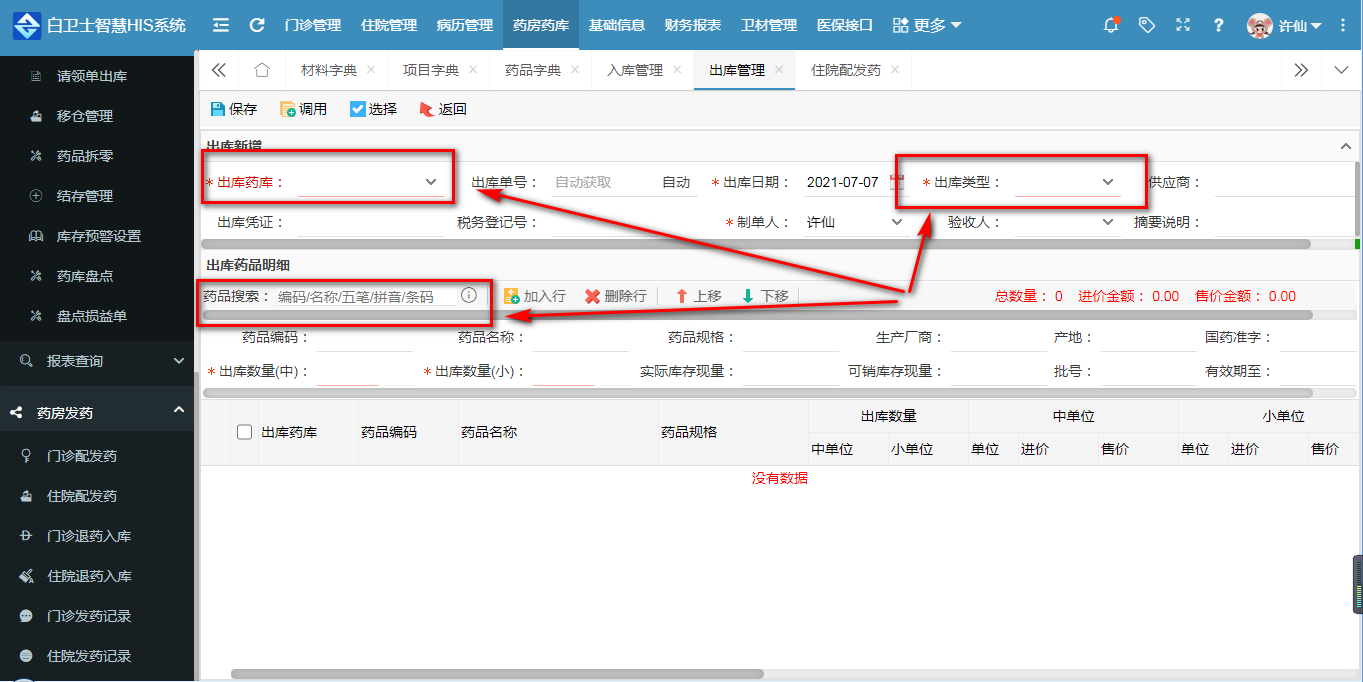Close the 材料字典 tab

[x=371, y=70]
